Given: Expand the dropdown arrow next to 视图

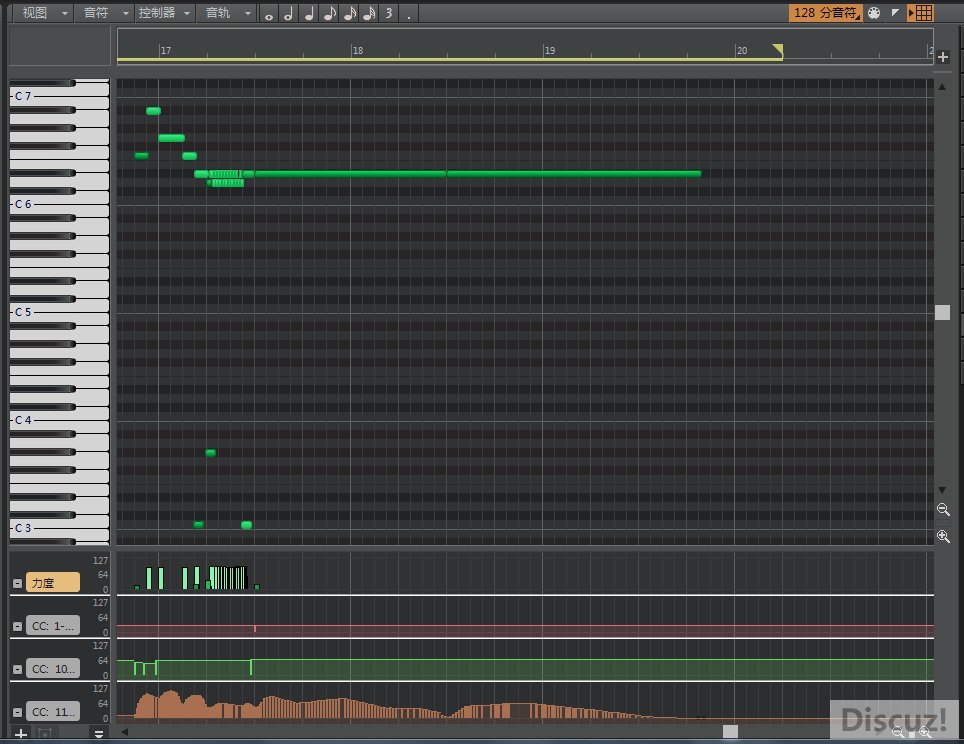Looking at the screenshot, I should (65, 13).
